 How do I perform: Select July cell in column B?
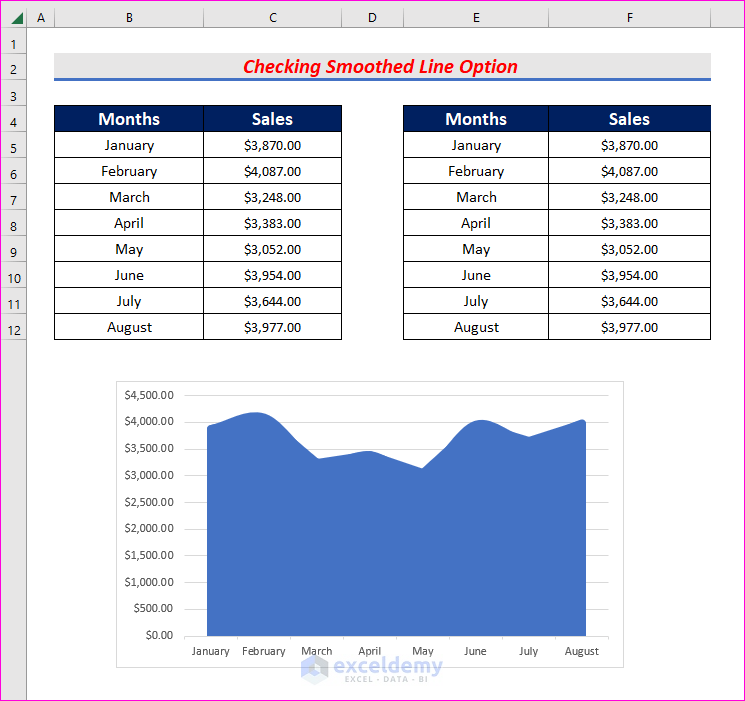click(129, 301)
